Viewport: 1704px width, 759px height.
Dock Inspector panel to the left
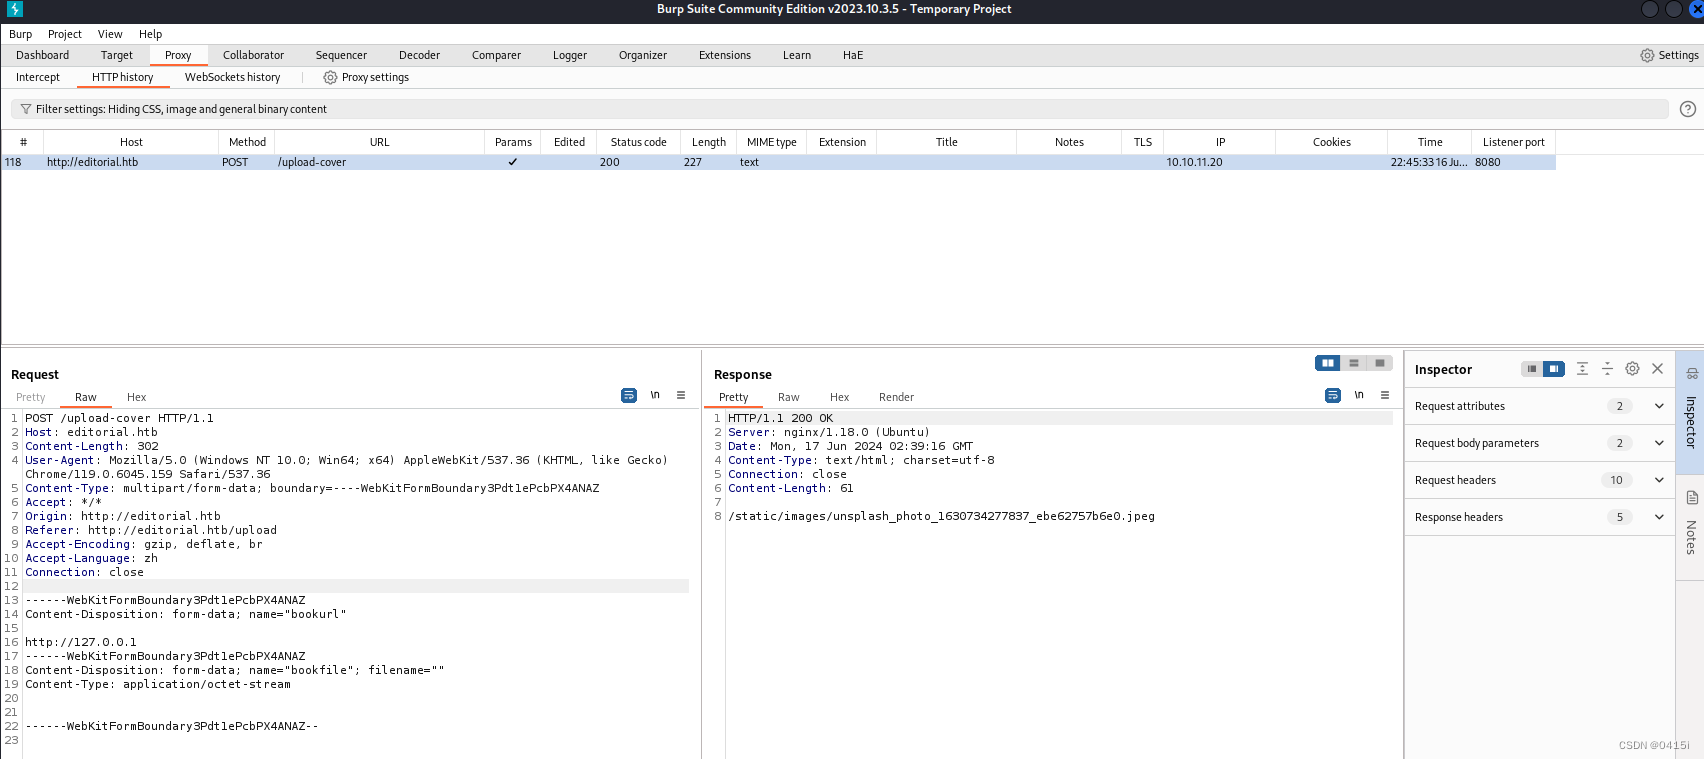coord(1531,369)
